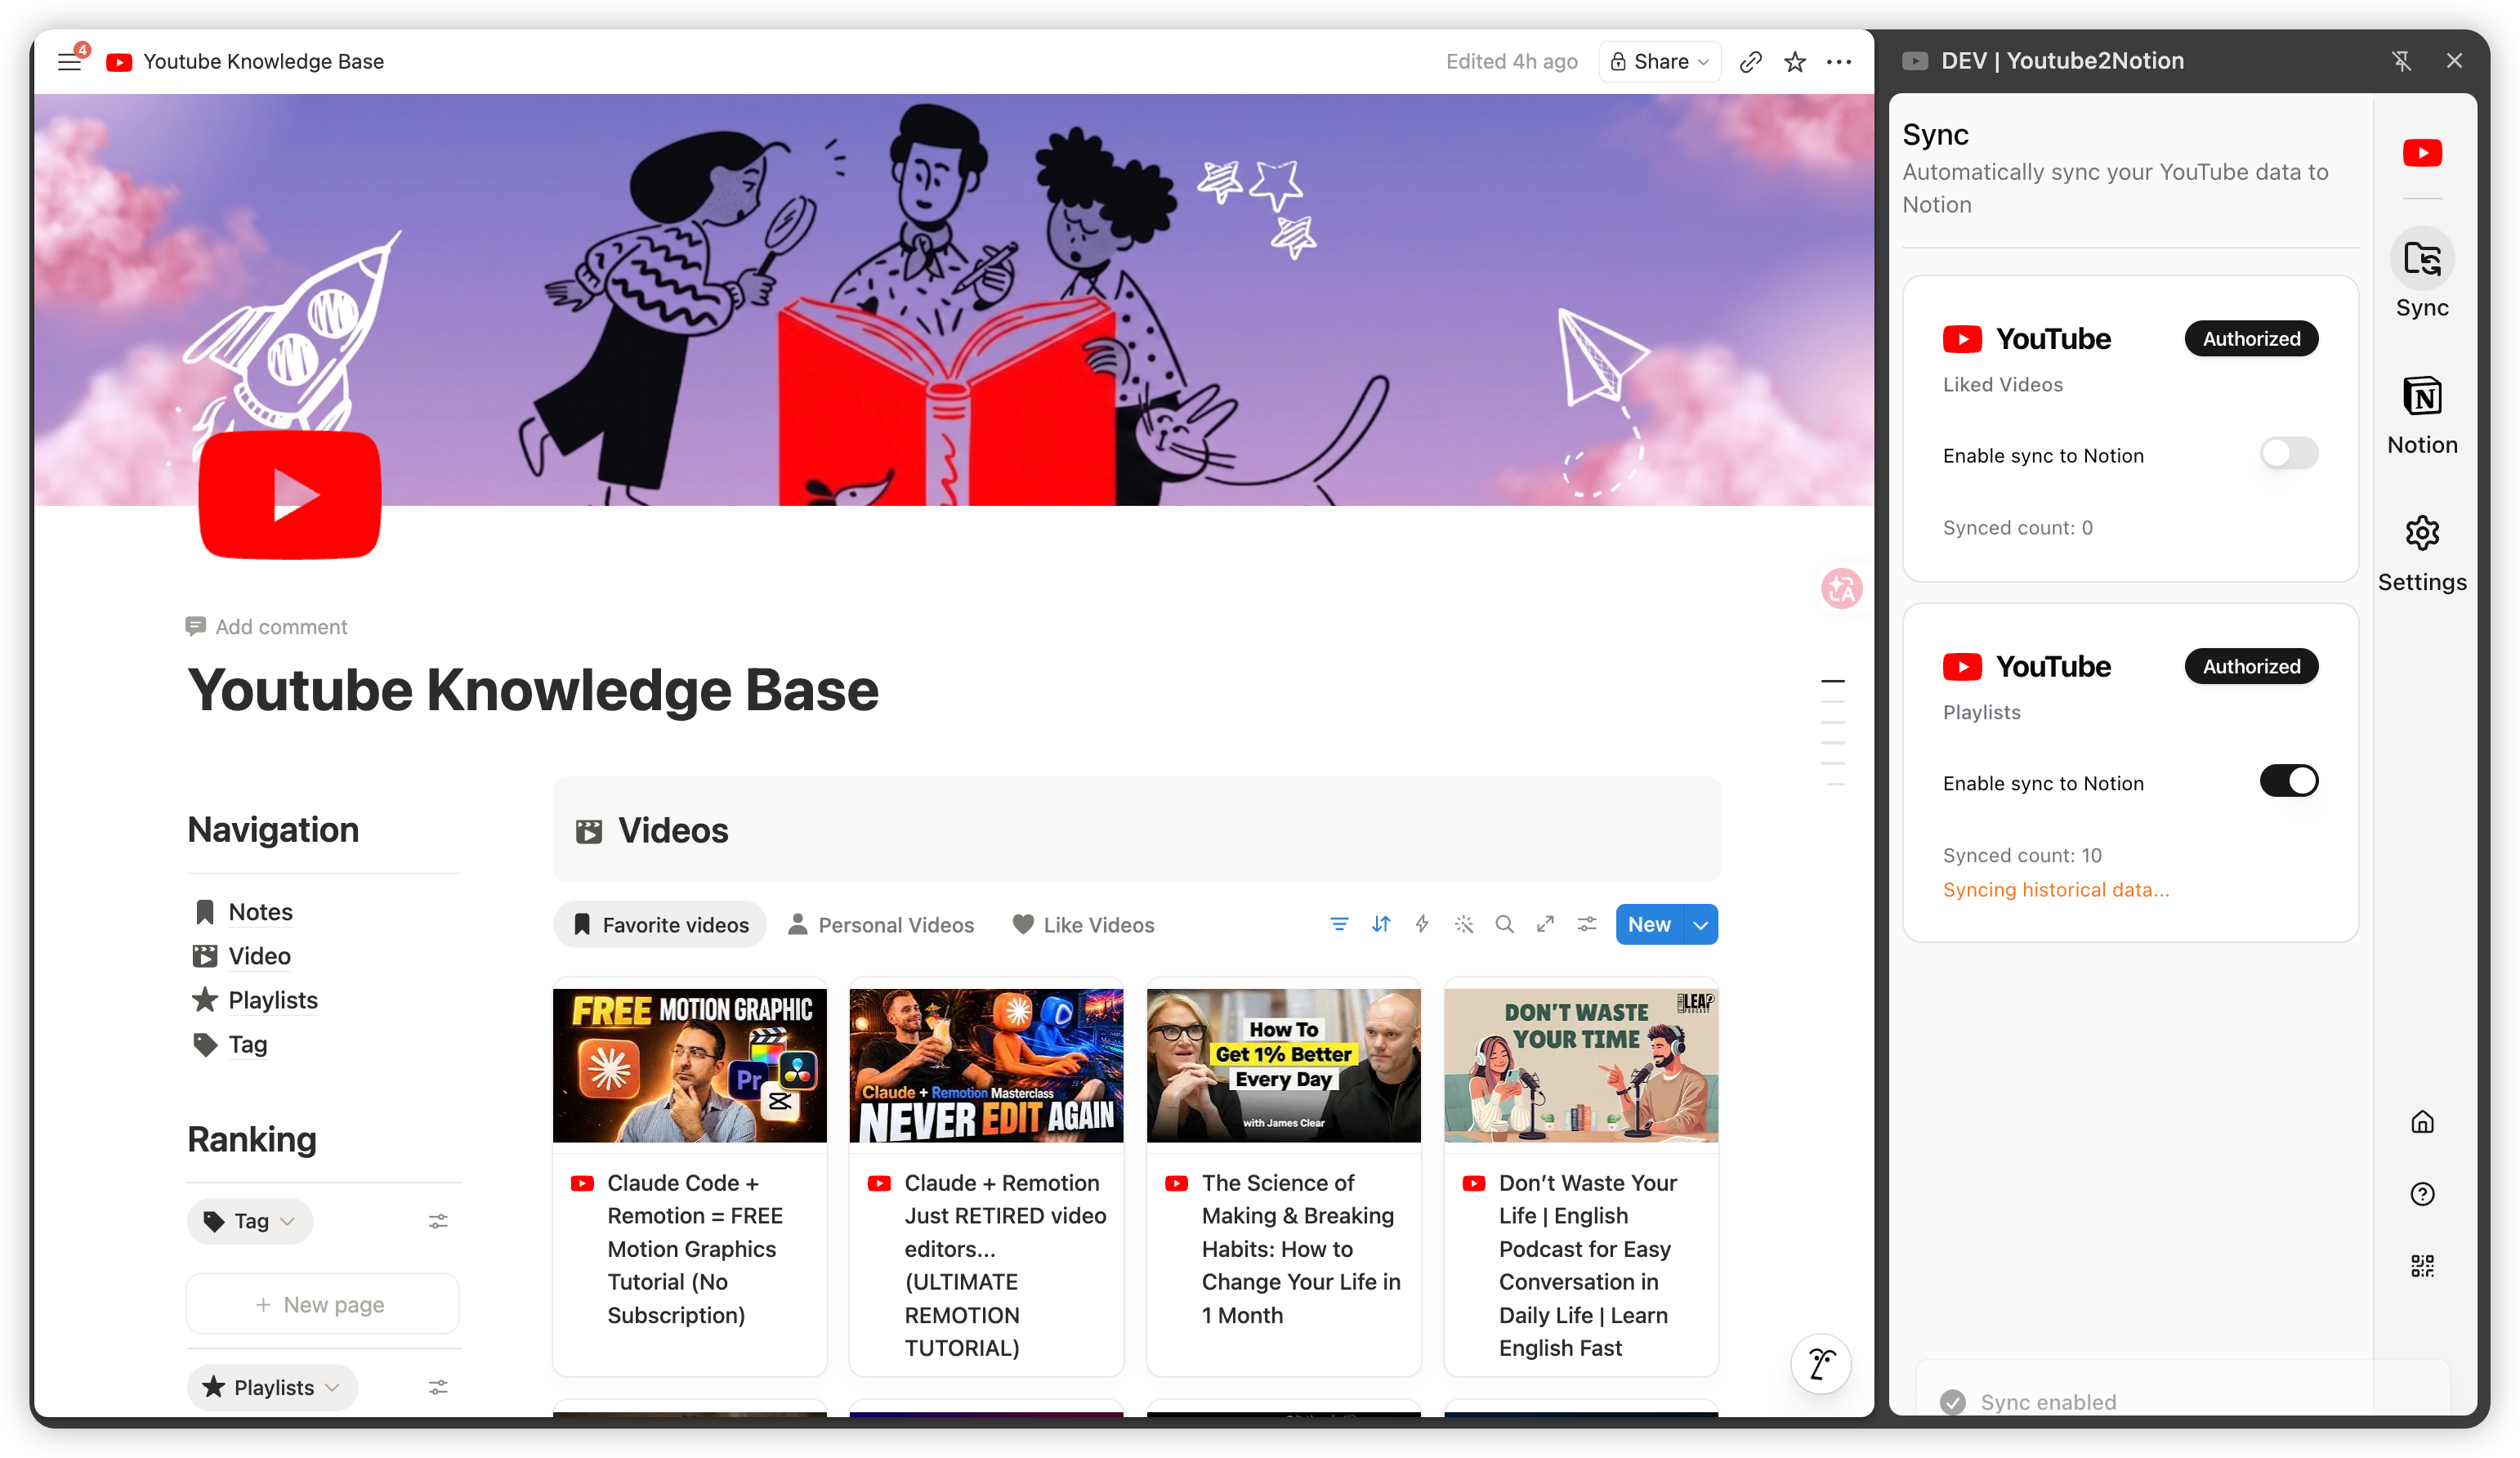This screenshot has width=2520, height=1458.
Task: Open the Video navigation link
Action: click(259, 956)
